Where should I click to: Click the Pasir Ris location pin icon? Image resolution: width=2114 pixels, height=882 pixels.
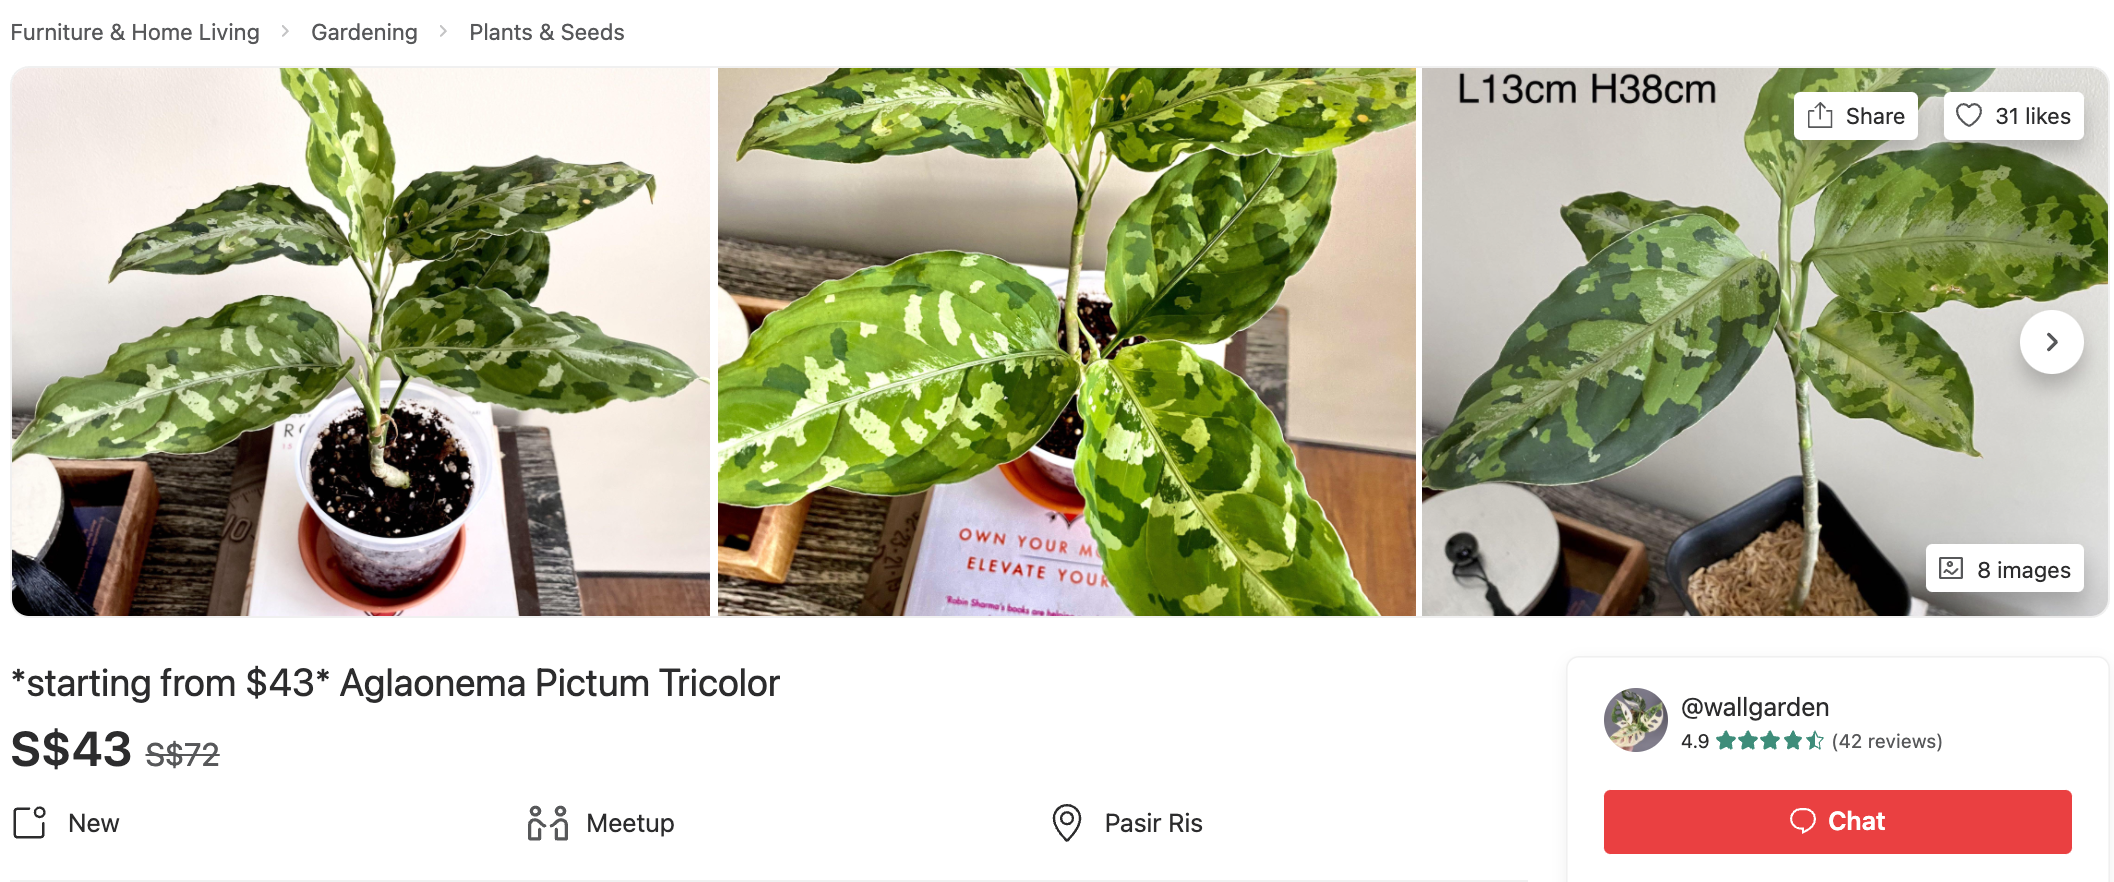[x=1067, y=823]
